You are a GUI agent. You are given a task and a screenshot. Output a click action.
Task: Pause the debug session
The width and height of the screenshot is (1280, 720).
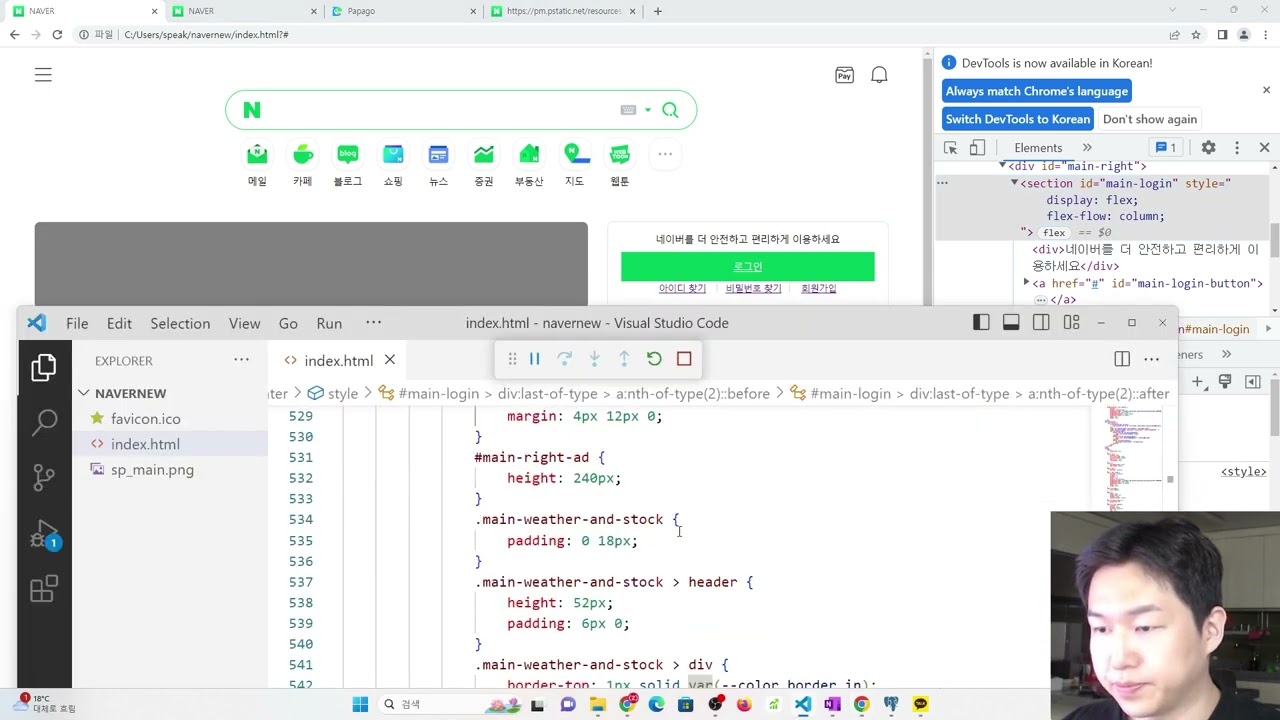pos(535,359)
